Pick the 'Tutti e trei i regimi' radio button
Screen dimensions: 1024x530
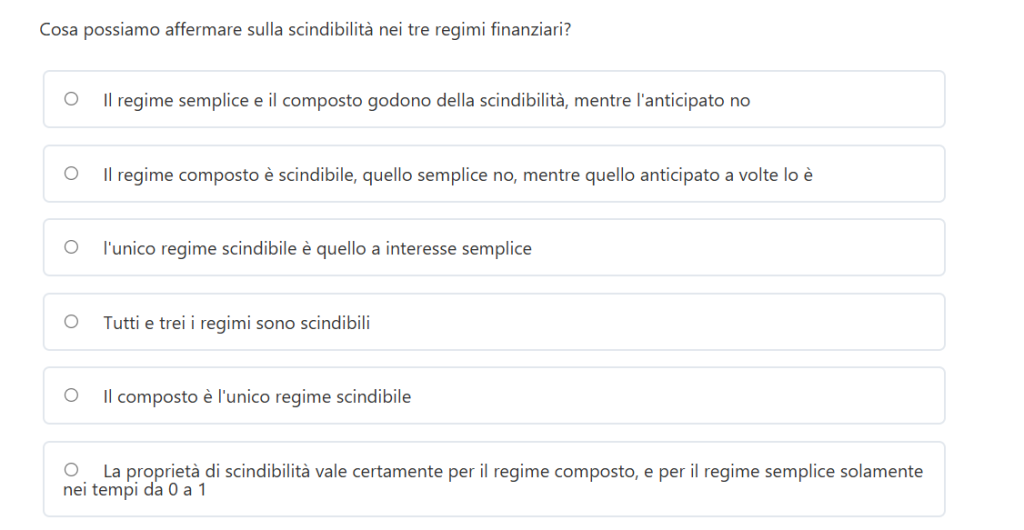[71, 322]
